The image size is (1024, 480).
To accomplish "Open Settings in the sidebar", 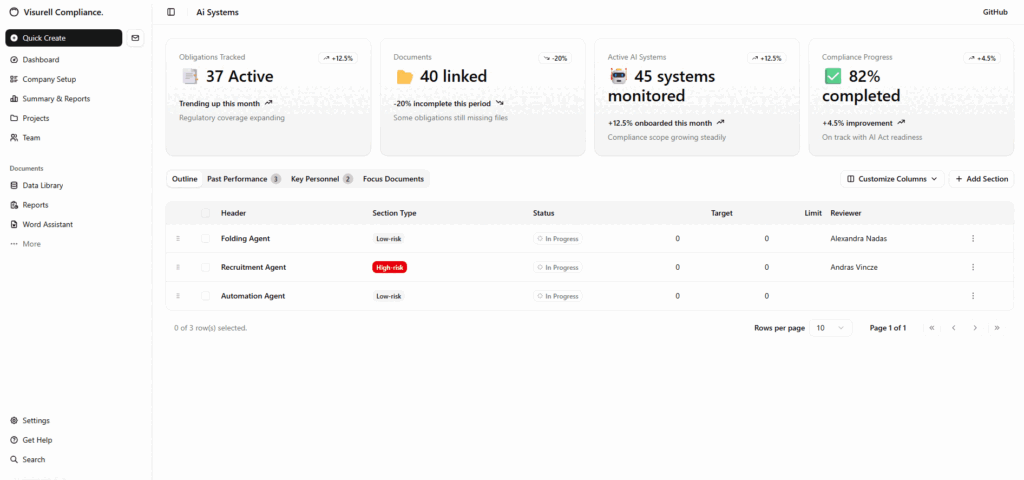I will (x=36, y=421).
